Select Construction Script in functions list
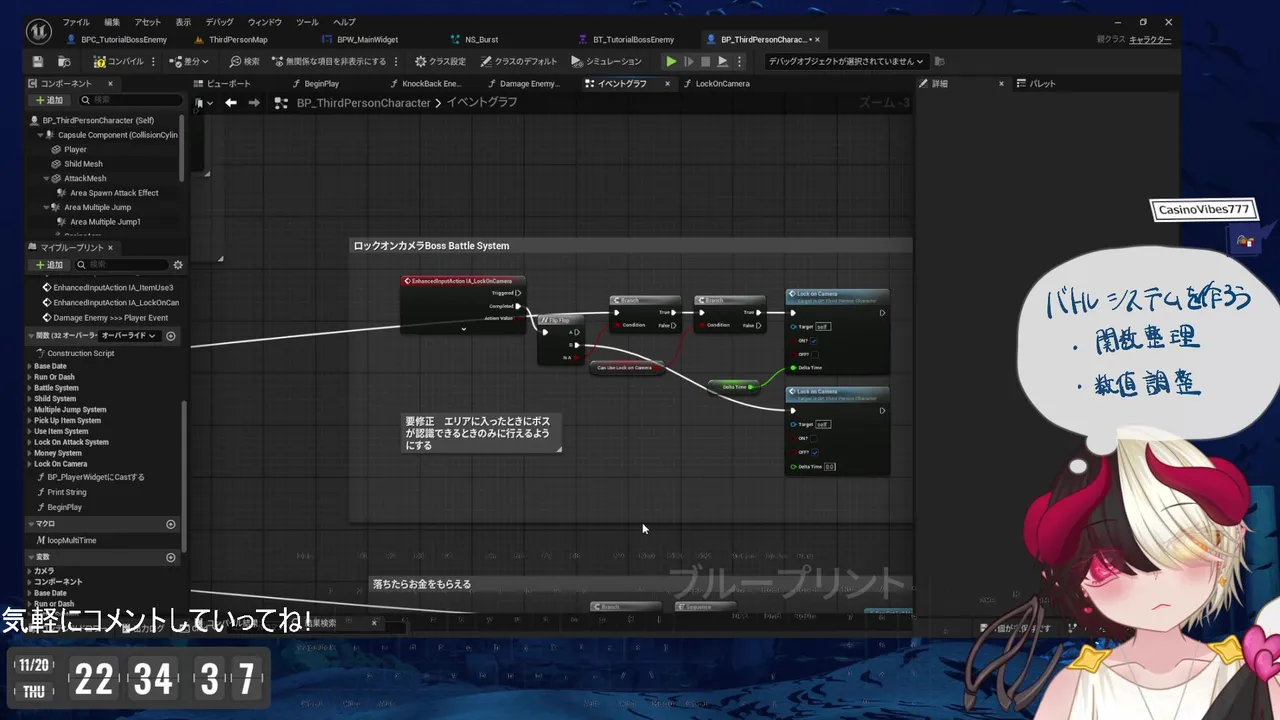Image resolution: width=1280 pixels, height=720 pixels. (80, 353)
